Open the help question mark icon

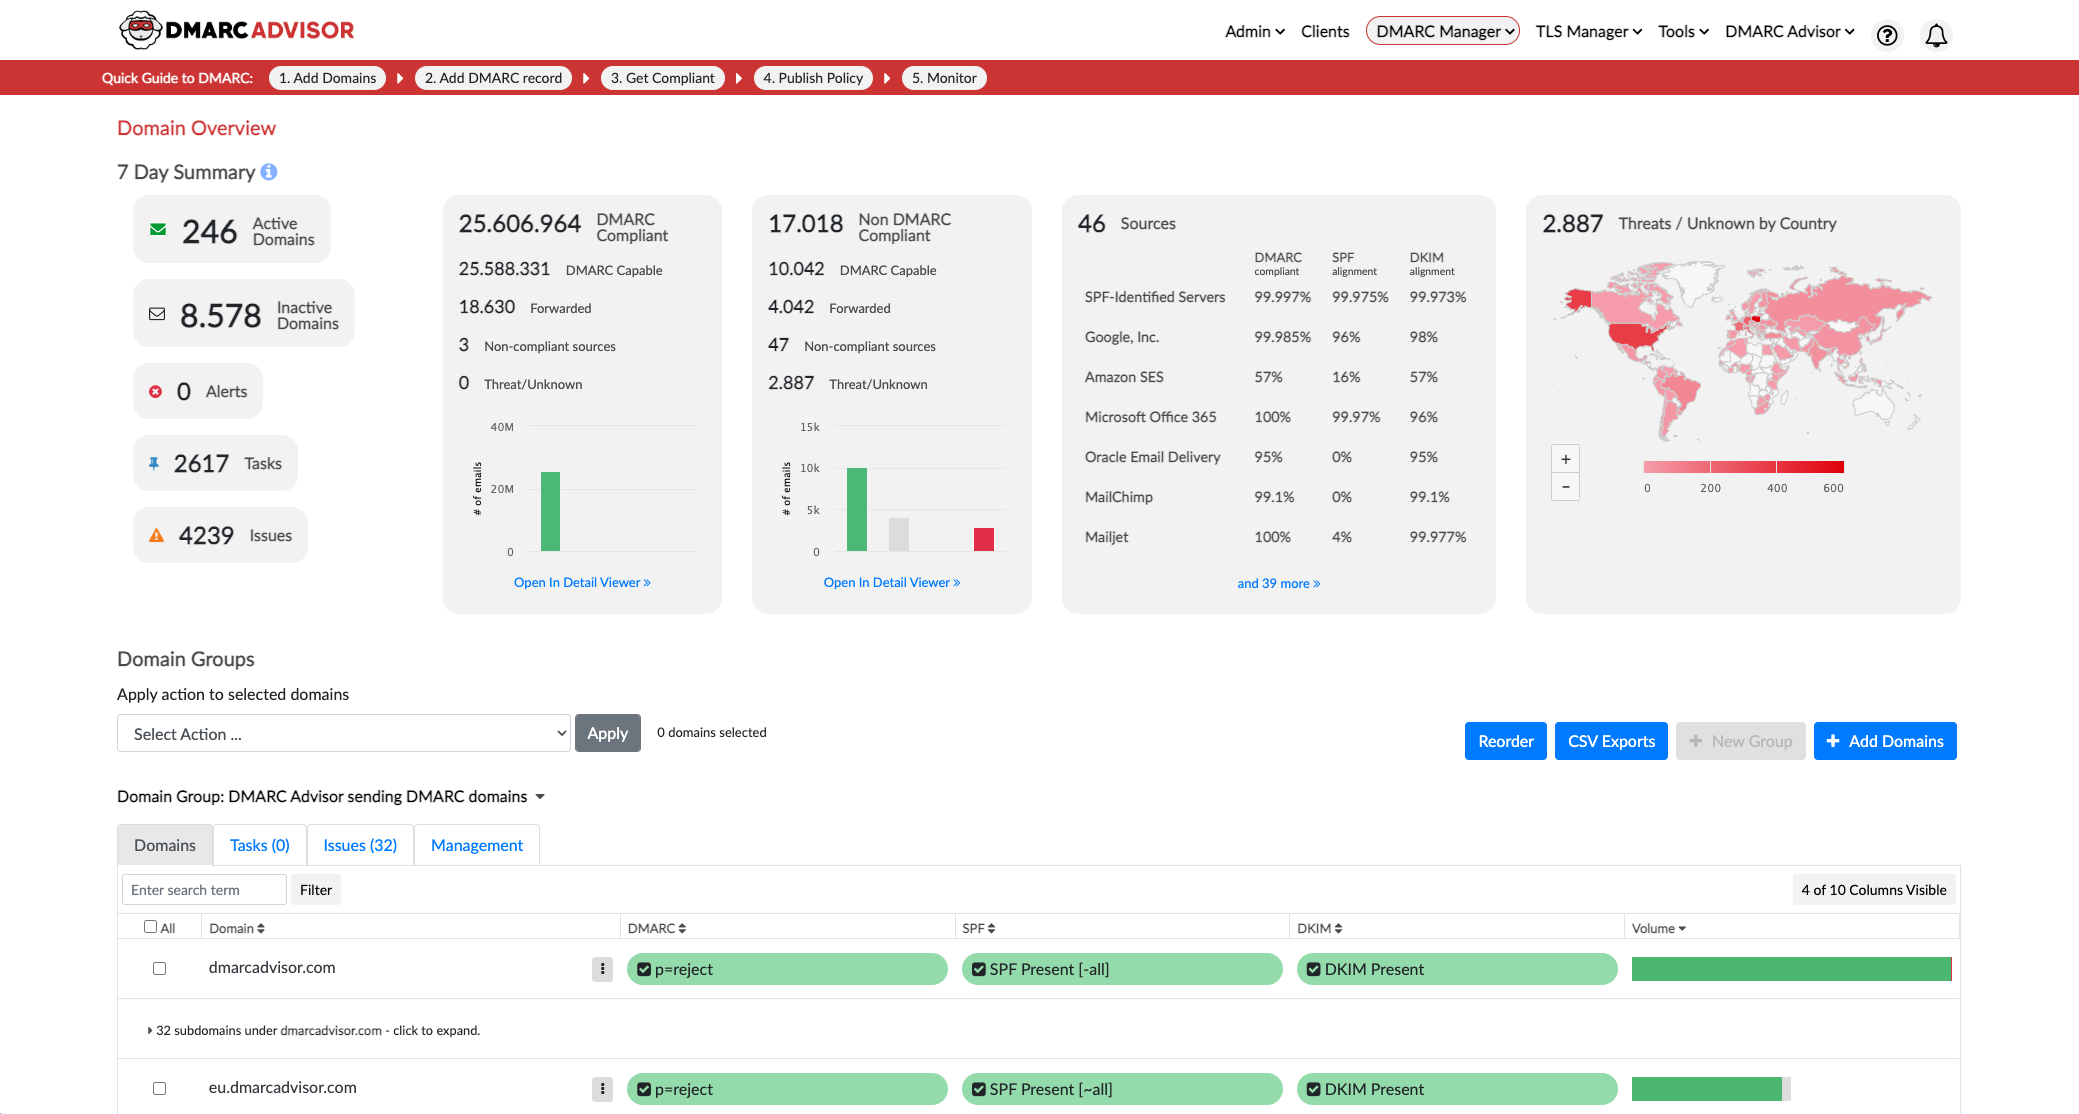pyautogui.click(x=1887, y=35)
